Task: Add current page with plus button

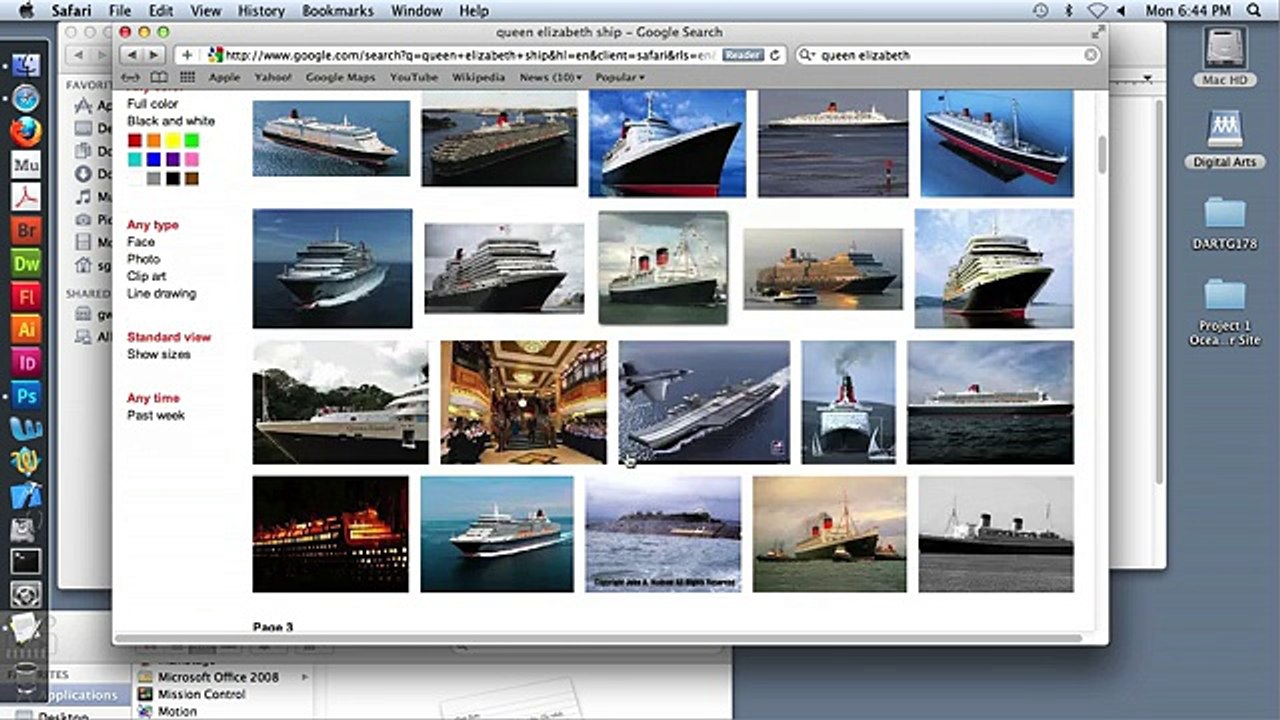Action: coord(187,55)
